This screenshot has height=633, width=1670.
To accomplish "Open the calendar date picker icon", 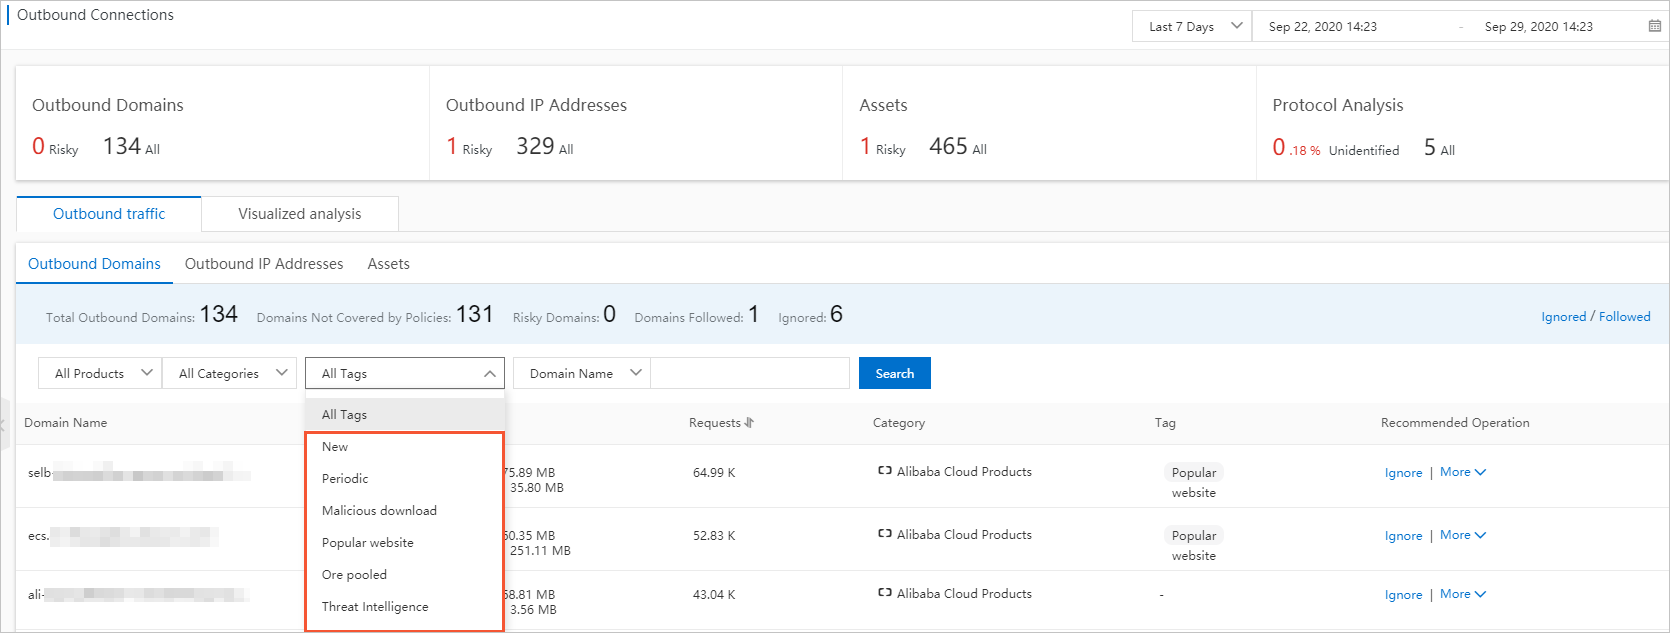I will pos(1654,26).
